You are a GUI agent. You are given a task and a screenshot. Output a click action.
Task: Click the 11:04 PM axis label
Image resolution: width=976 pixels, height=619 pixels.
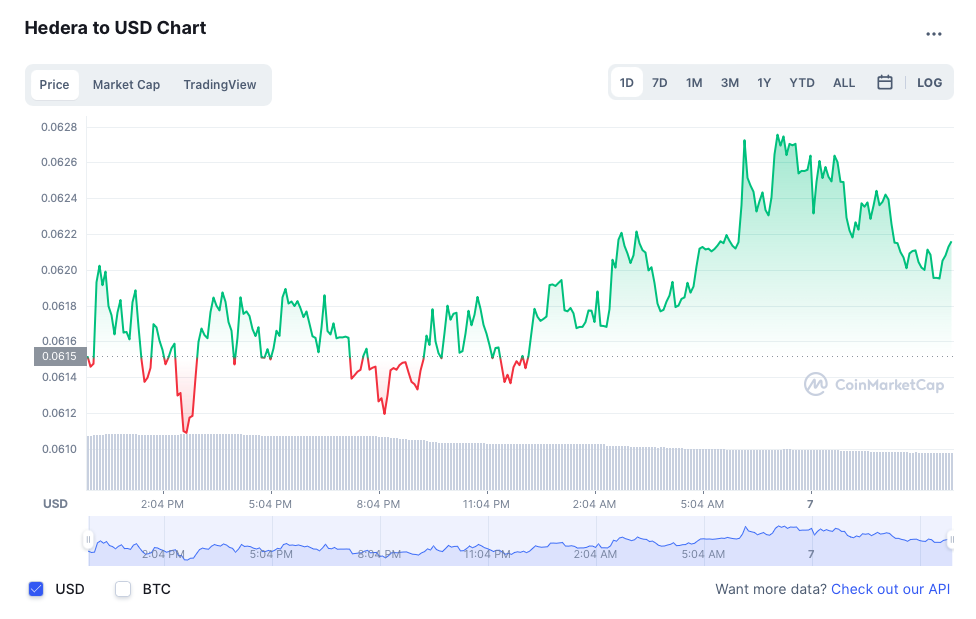(x=486, y=504)
